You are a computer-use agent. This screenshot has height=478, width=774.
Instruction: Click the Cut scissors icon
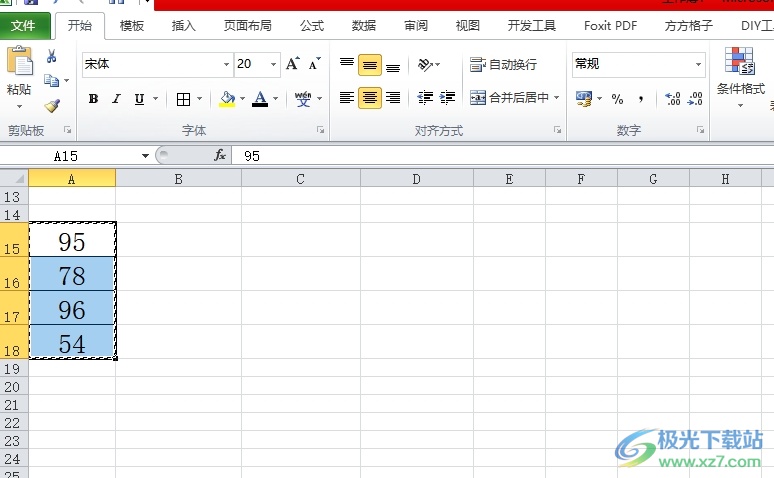pyautogui.click(x=51, y=57)
